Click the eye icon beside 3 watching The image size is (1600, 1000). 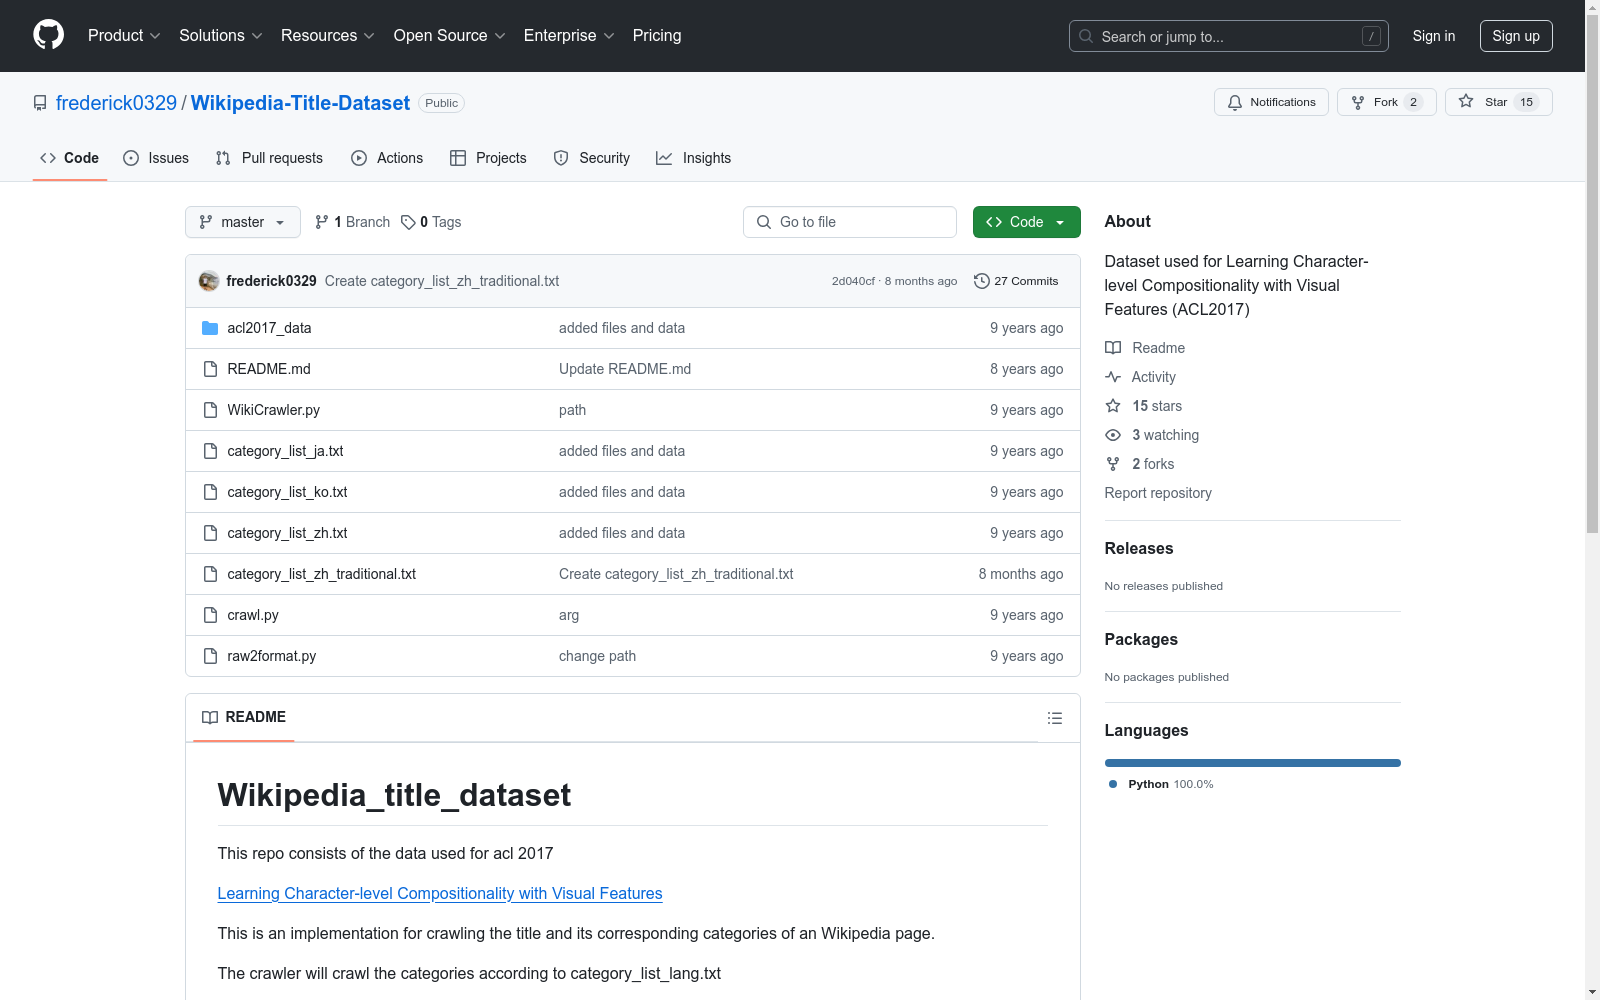point(1113,435)
